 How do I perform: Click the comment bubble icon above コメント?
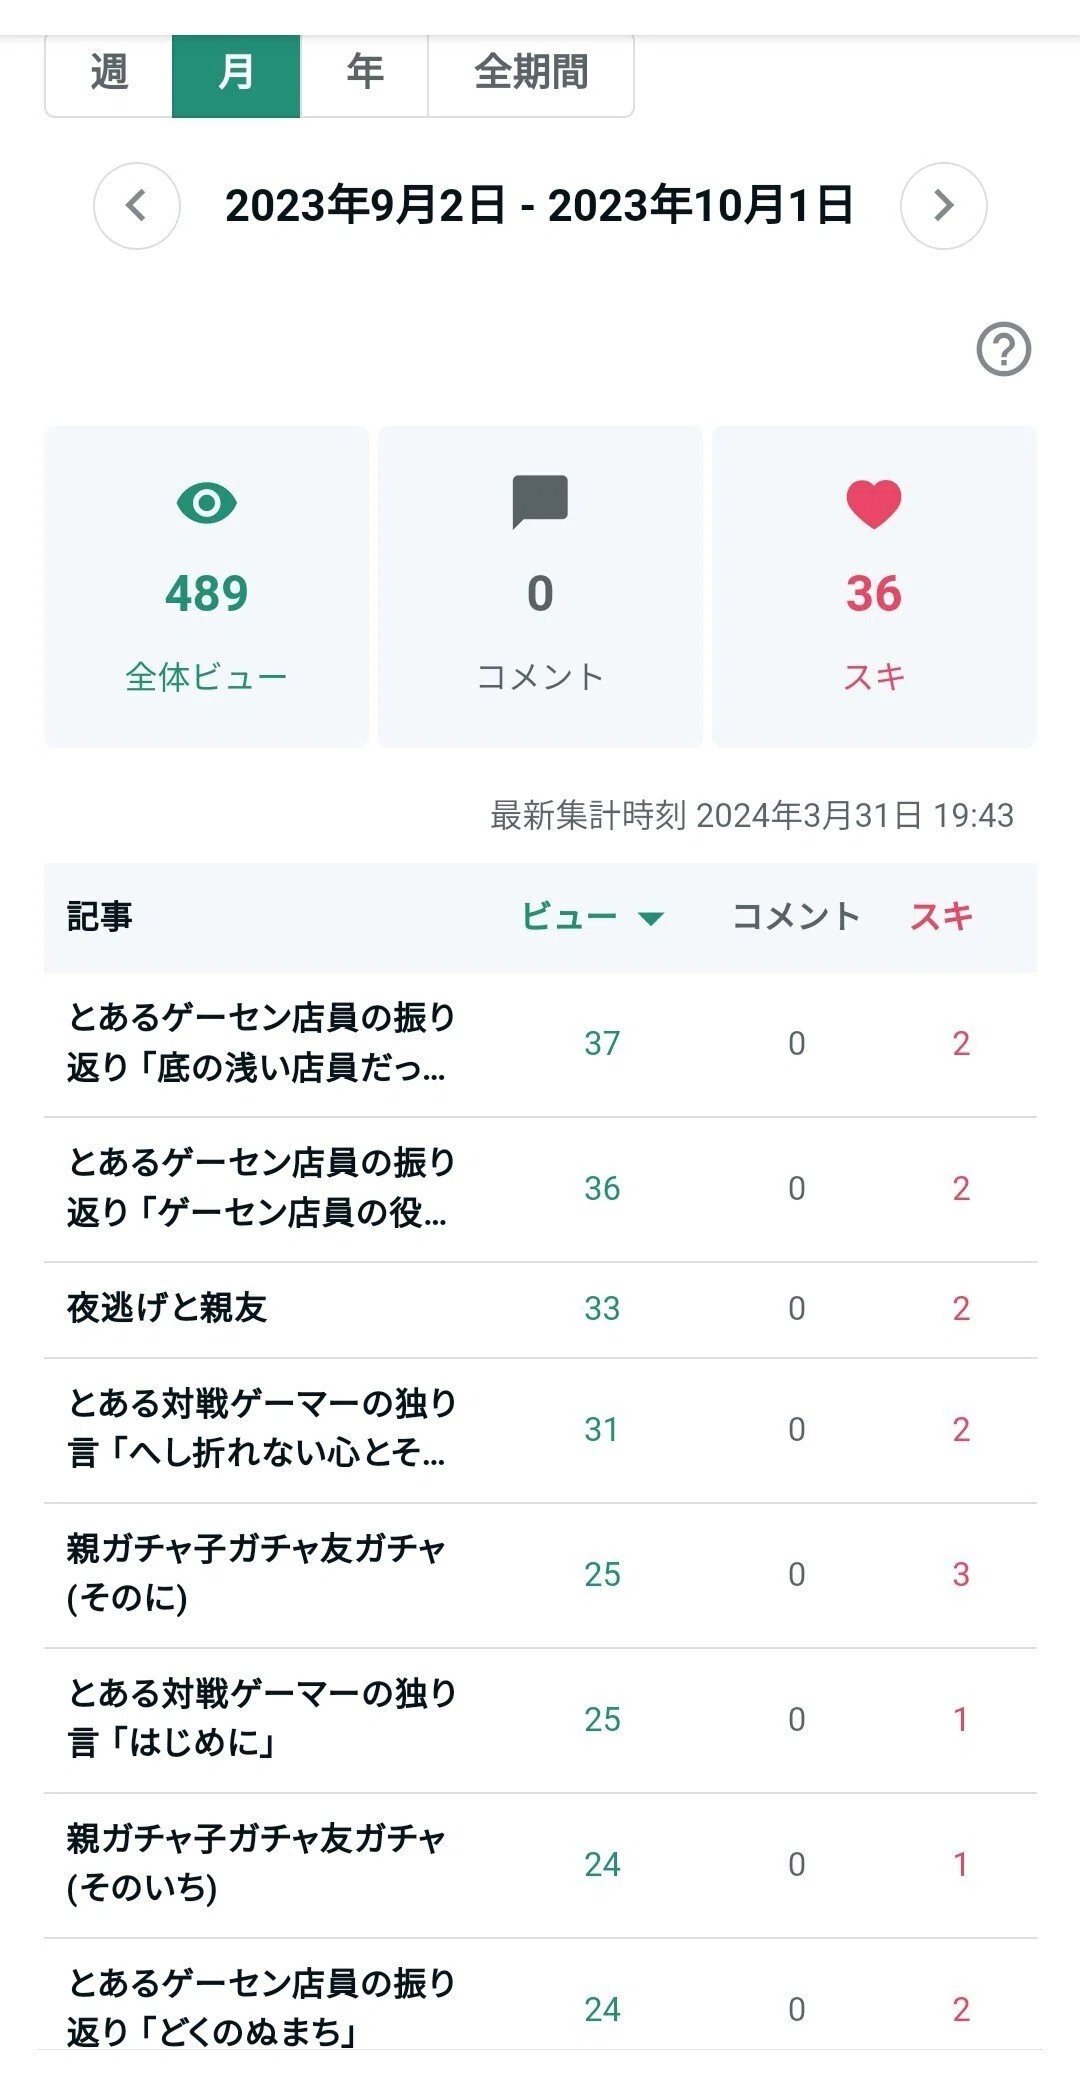[540, 502]
